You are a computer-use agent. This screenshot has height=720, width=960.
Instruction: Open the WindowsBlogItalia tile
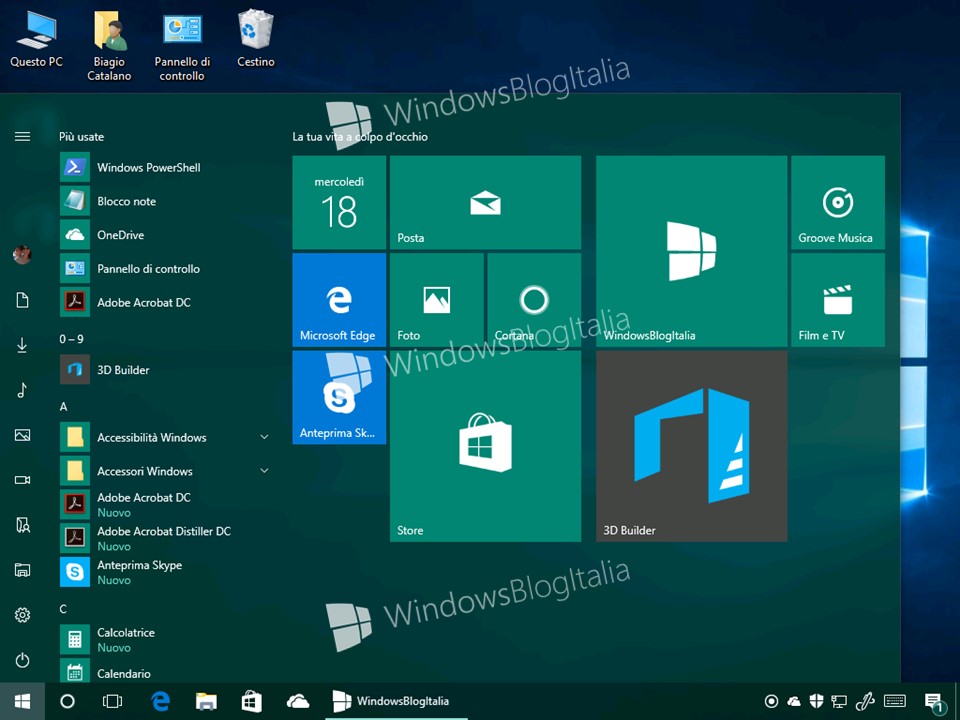(692, 251)
